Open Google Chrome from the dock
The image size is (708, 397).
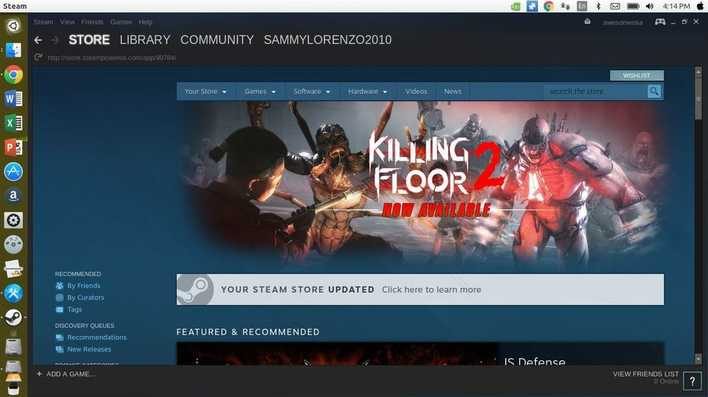[13, 75]
